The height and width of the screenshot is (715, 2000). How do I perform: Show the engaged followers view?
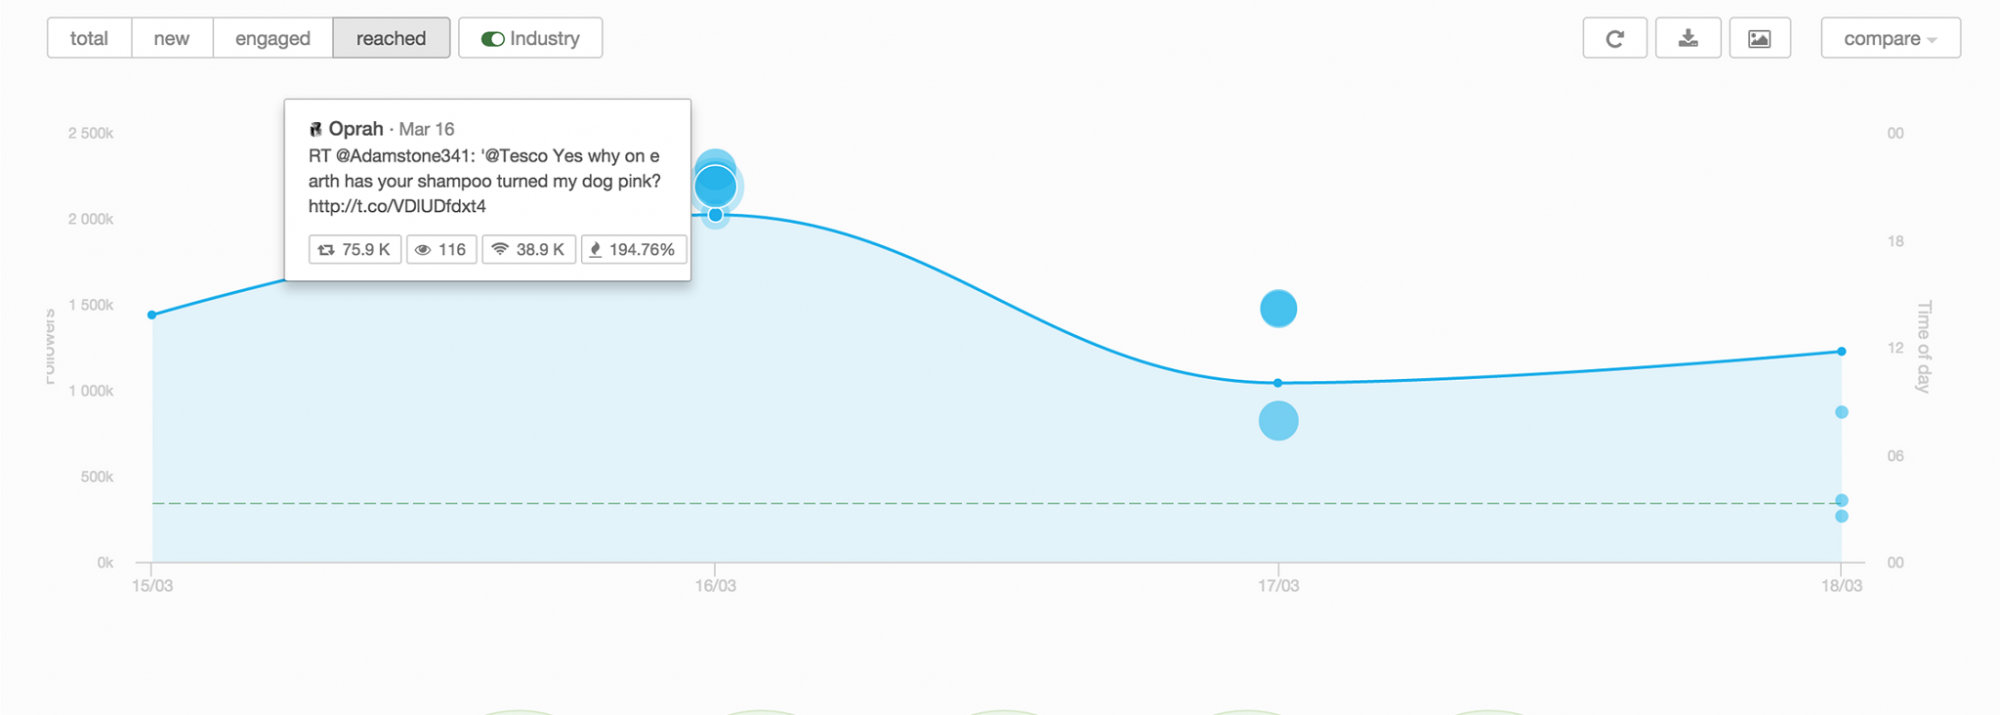click(272, 39)
